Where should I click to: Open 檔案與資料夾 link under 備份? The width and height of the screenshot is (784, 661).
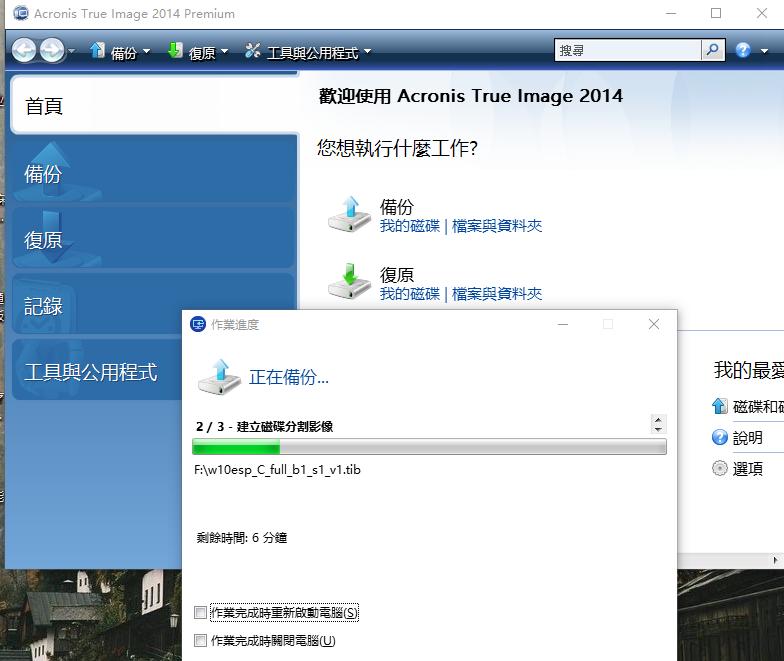pyautogui.click(x=497, y=226)
